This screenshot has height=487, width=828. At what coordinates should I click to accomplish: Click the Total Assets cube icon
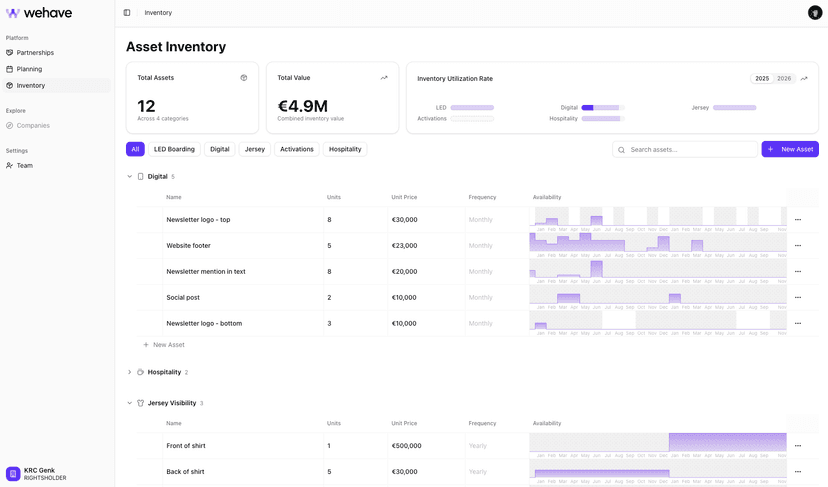(244, 78)
